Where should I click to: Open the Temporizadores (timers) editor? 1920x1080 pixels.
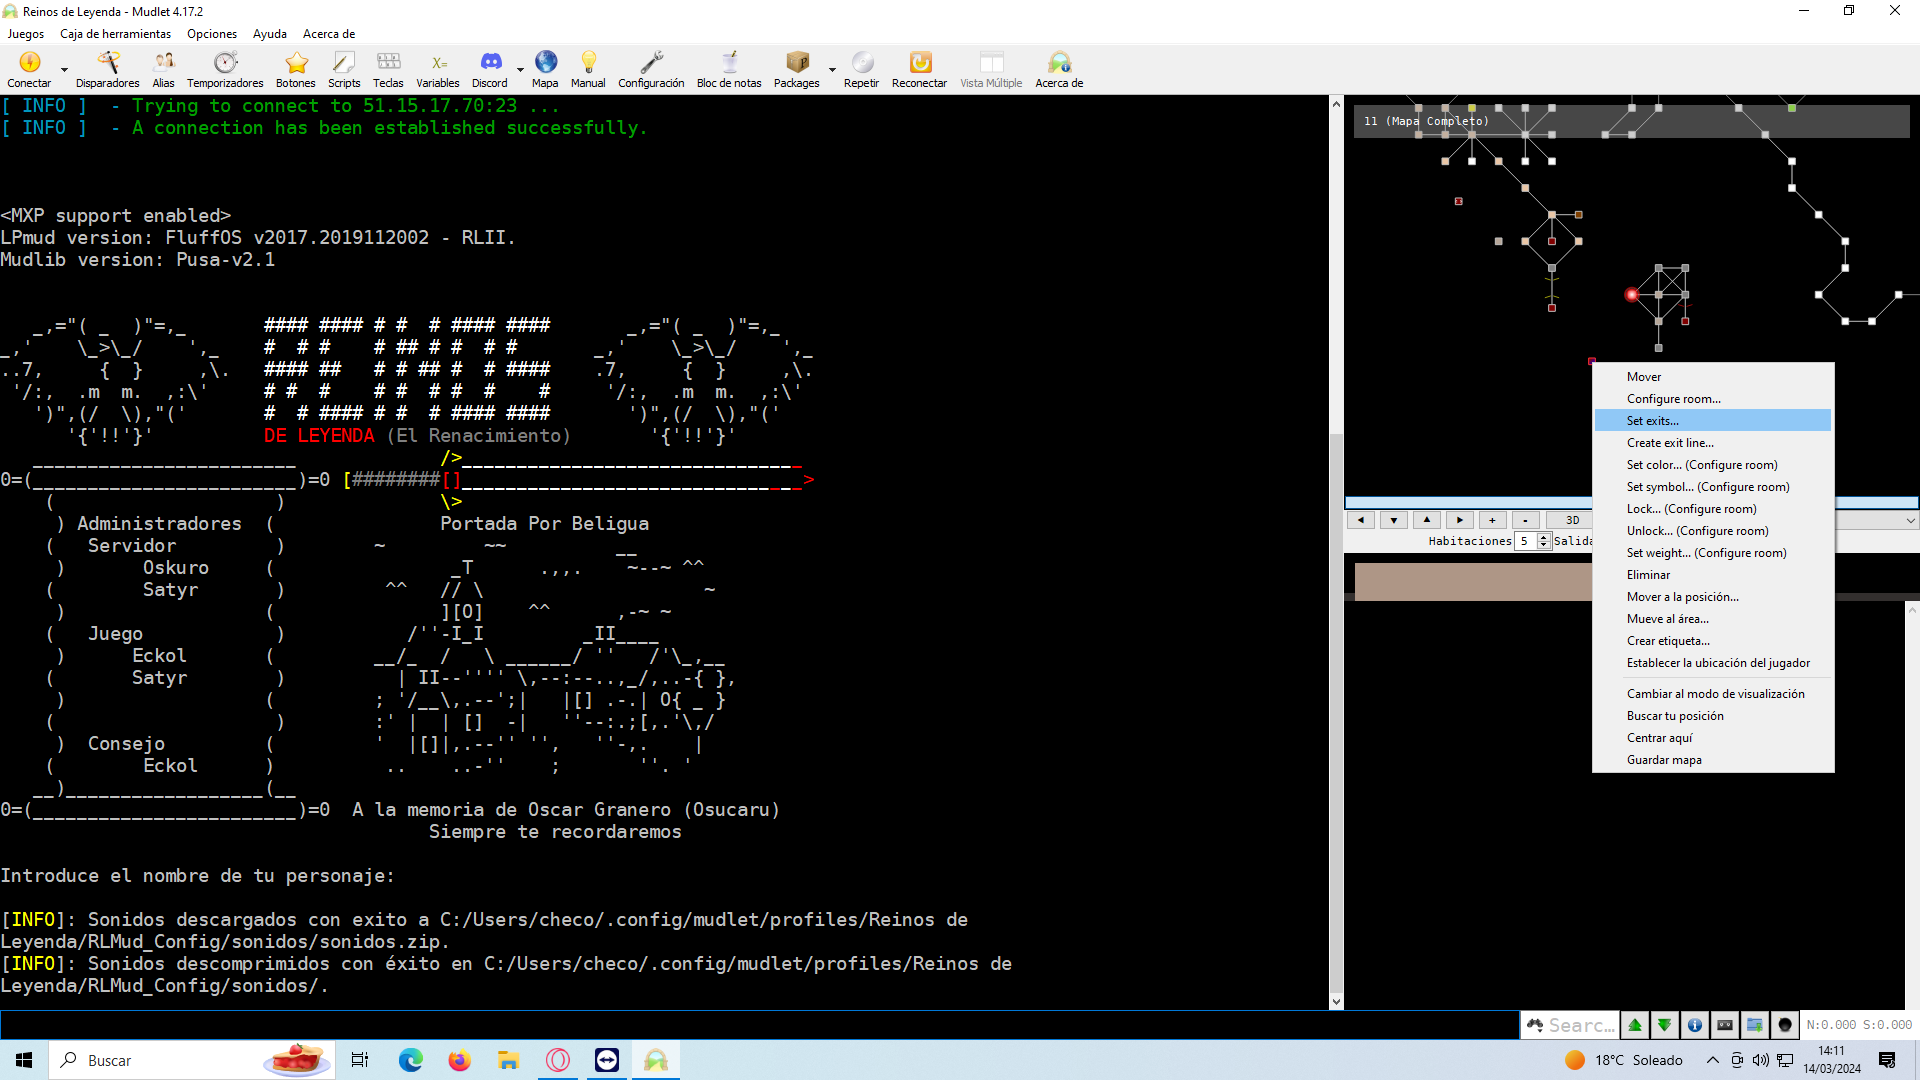[225, 70]
